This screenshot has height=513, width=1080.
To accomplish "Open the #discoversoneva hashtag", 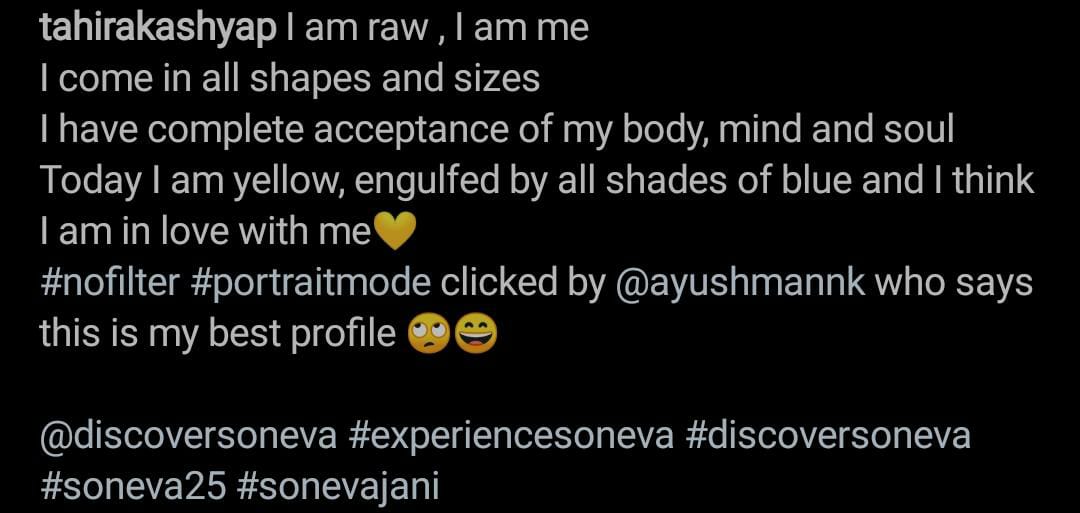I will click(x=829, y=436).
